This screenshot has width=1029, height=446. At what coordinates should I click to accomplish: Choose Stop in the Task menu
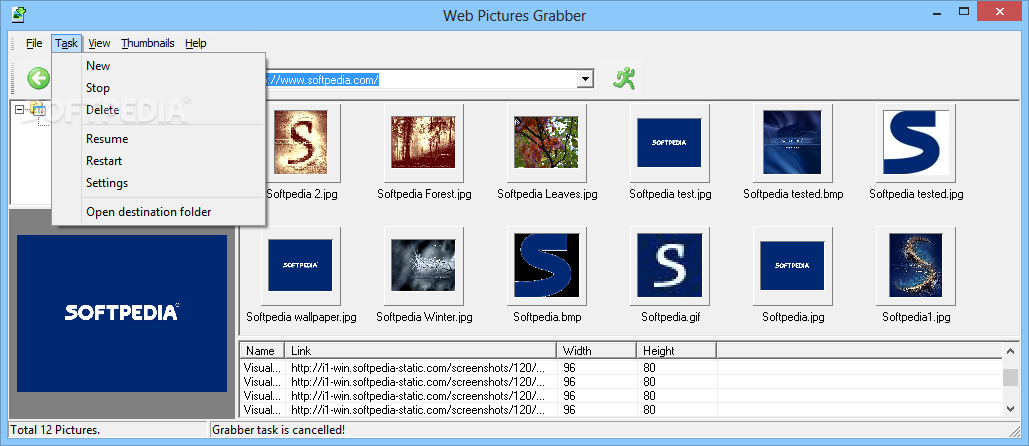point(159,88)
